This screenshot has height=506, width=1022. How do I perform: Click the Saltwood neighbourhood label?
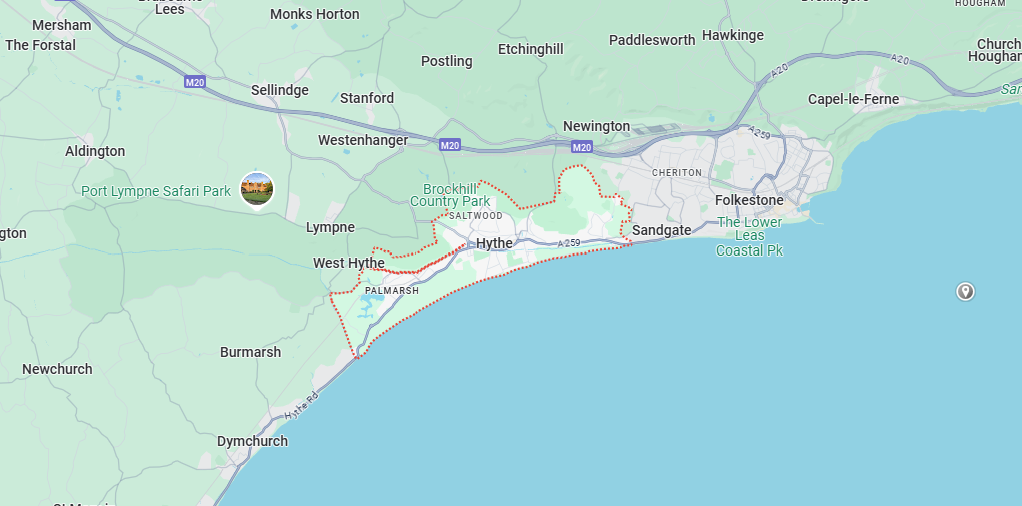click(476, 215)
